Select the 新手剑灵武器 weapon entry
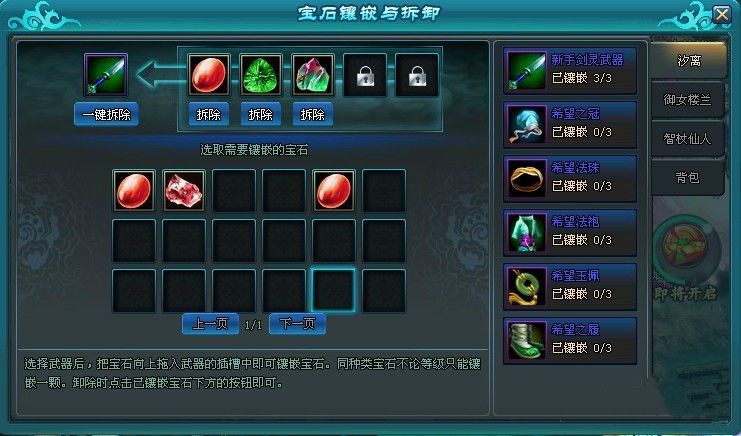This screenshot has width=741, height=436. point(570,71)
